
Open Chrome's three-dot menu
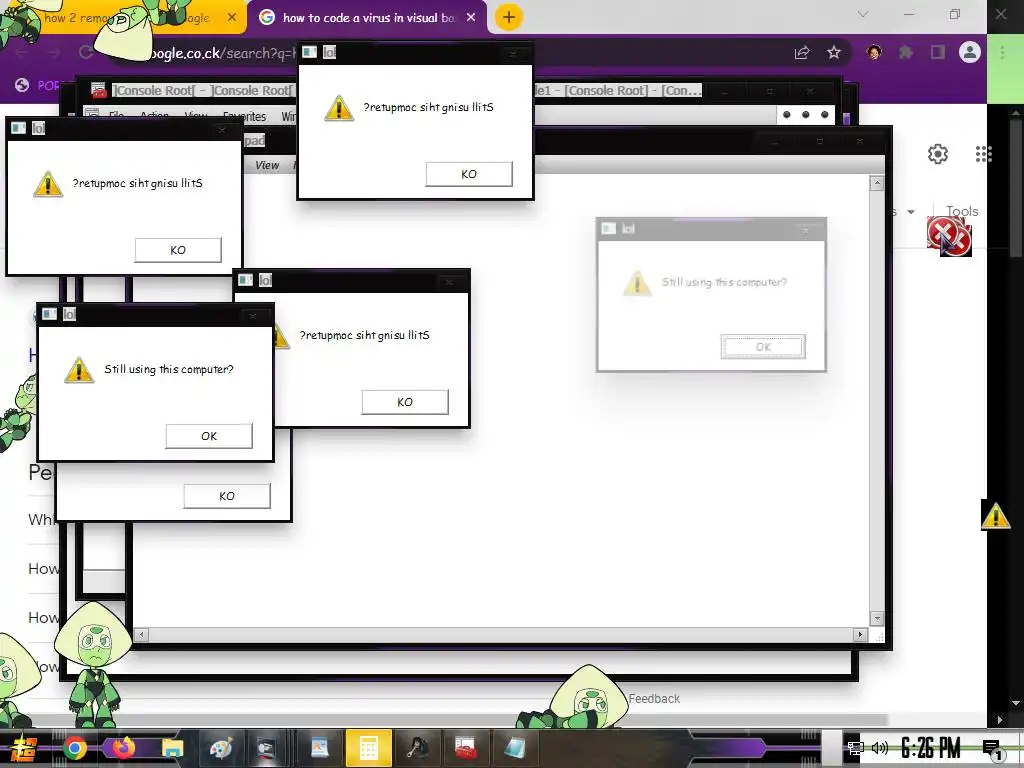pyautogui.click(x=1002, y=52)
